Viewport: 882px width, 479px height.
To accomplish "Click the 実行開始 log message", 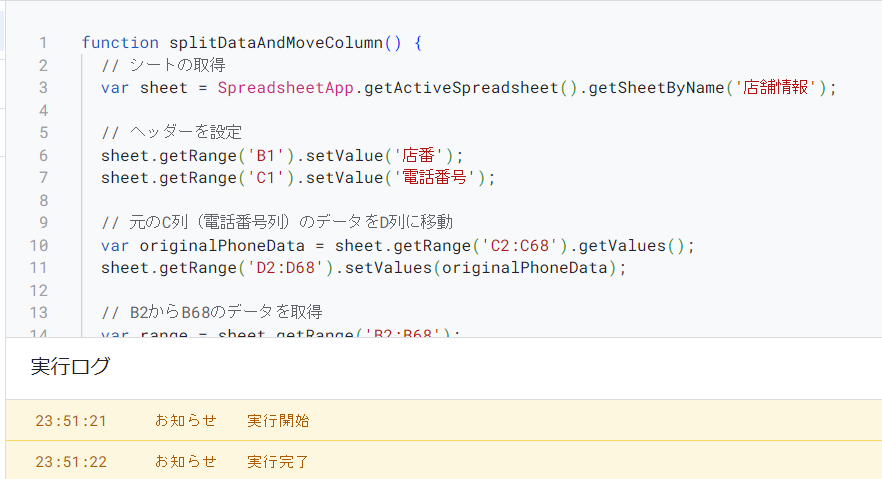I will click(278, 421).
